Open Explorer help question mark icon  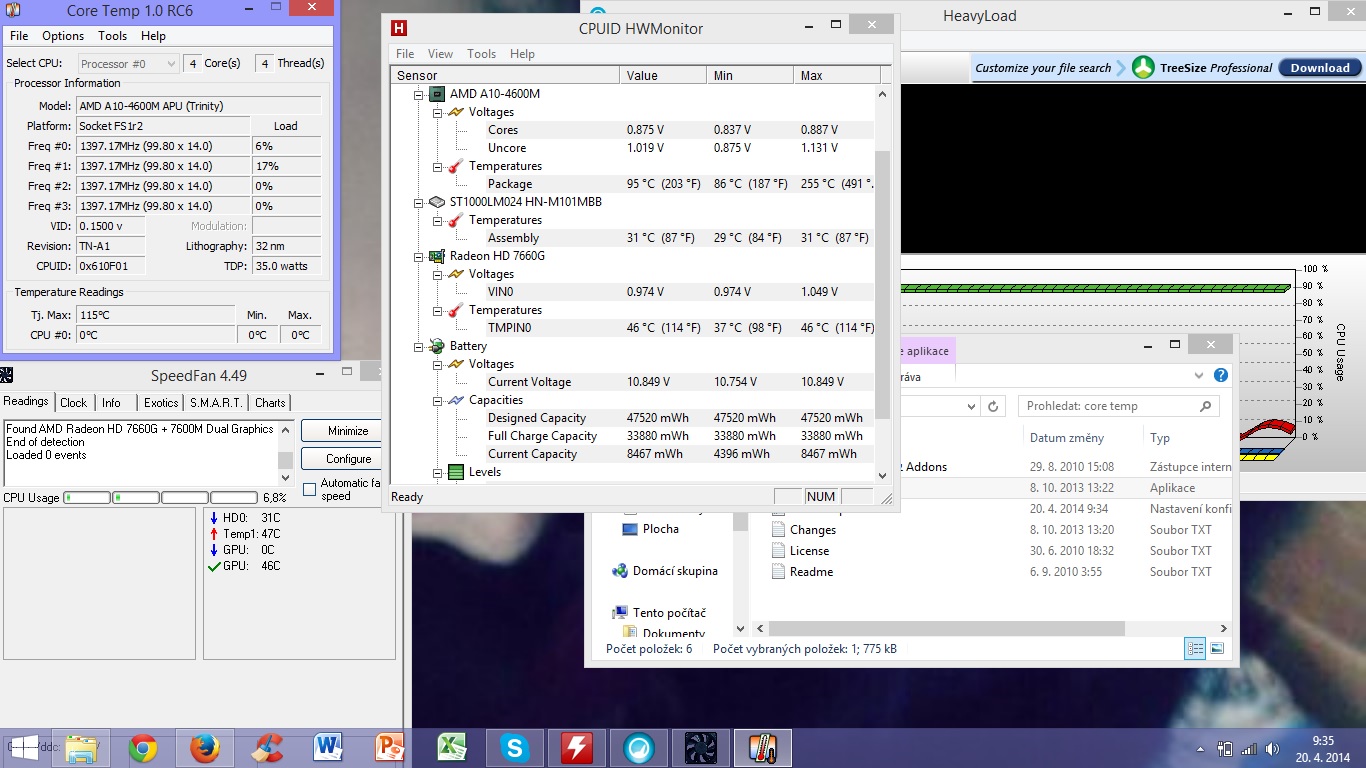pos(1220,376)
